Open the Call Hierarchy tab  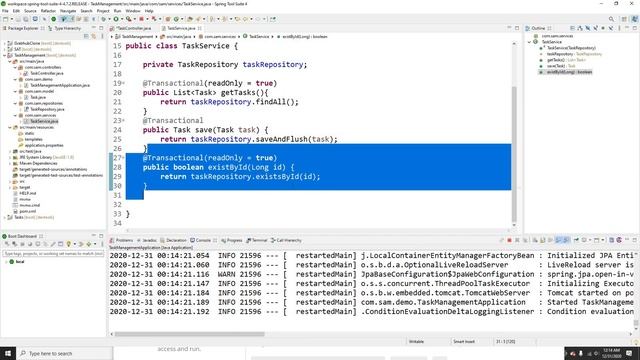tap(286, 240)
